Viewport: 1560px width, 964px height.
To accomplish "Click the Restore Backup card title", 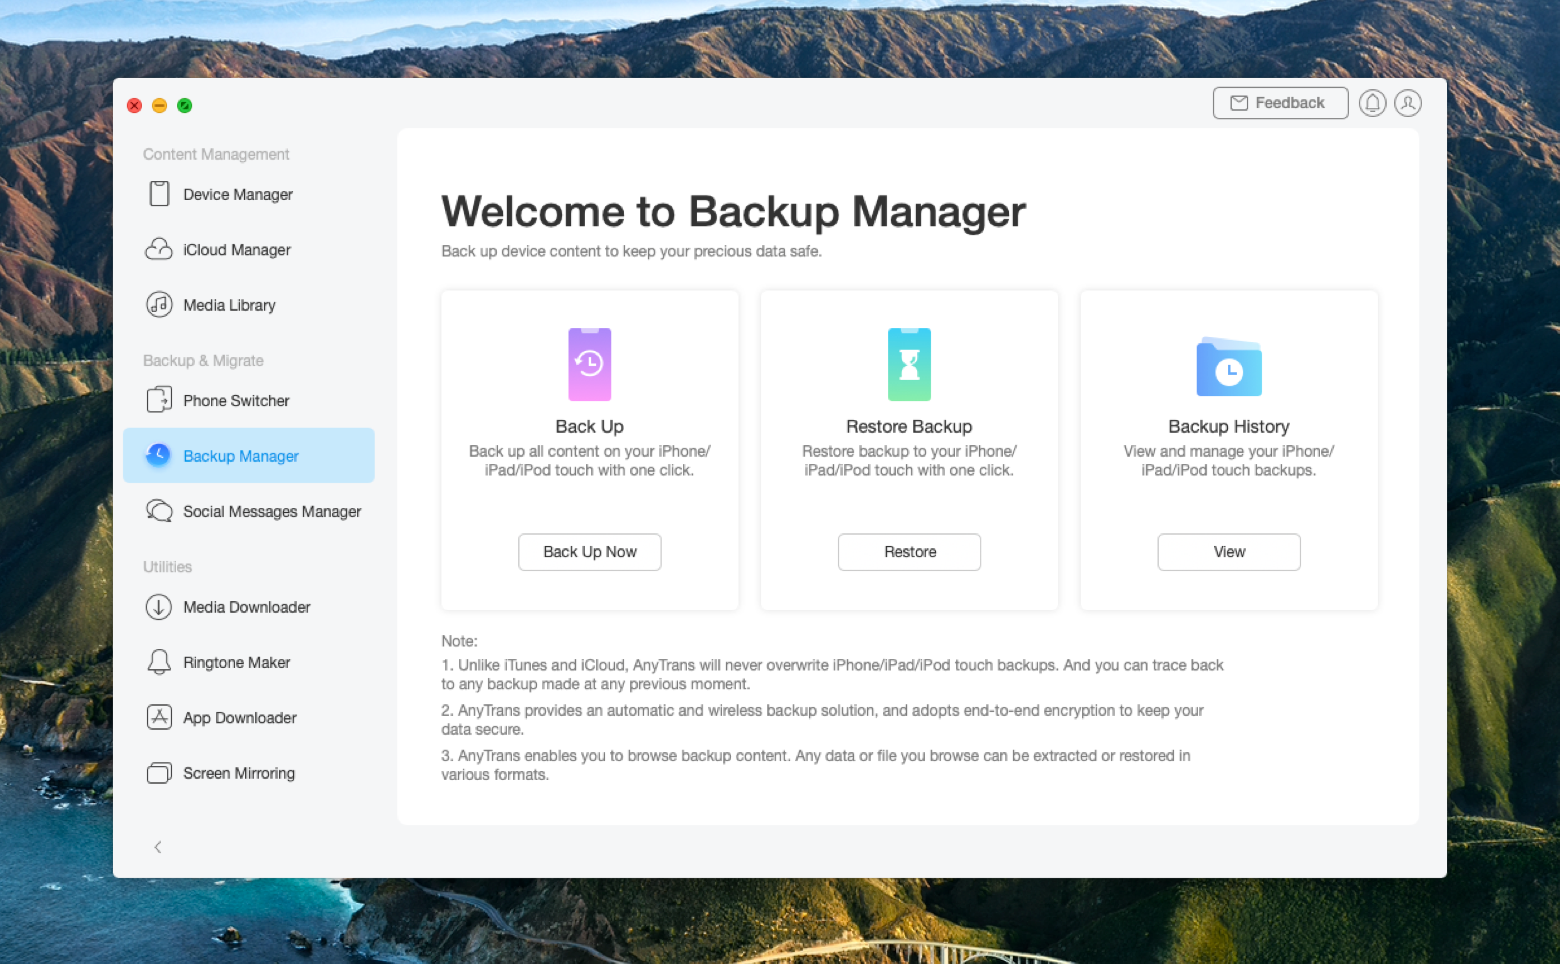I will (x=909, y=427).
